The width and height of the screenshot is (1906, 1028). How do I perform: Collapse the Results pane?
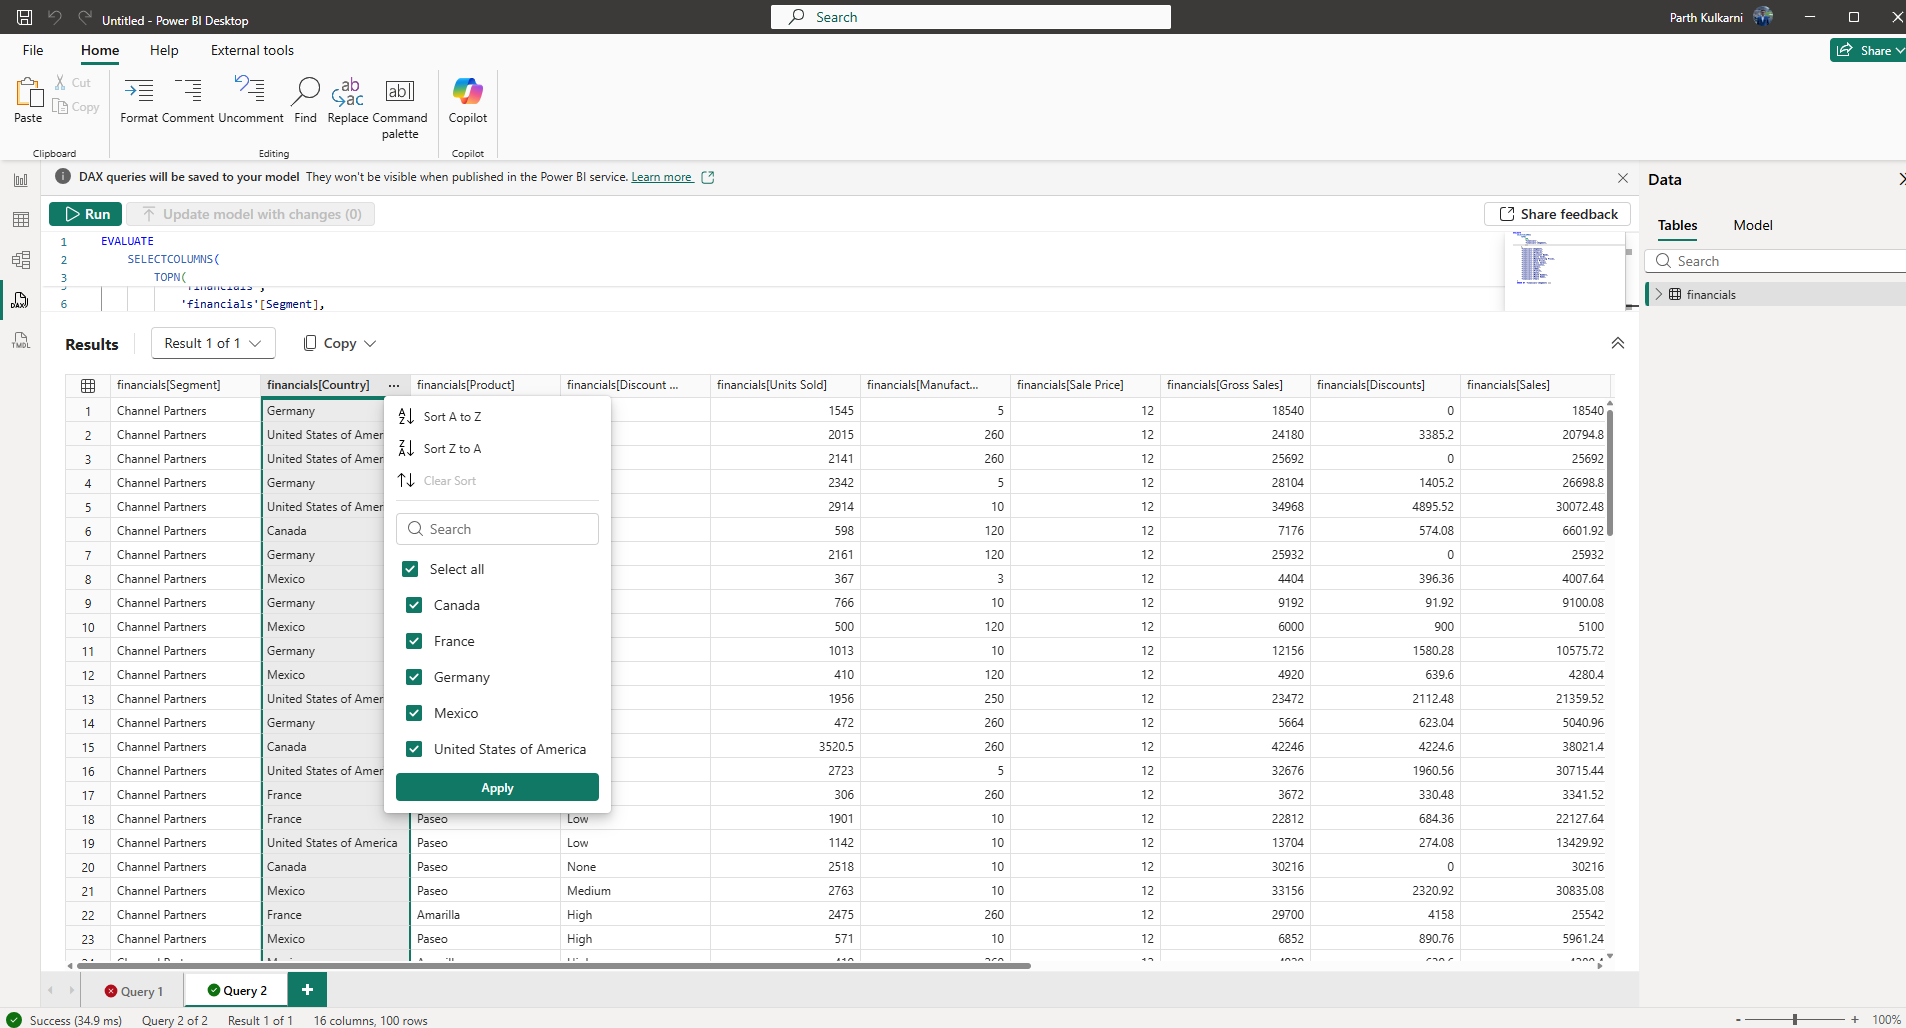point(1618,343)
